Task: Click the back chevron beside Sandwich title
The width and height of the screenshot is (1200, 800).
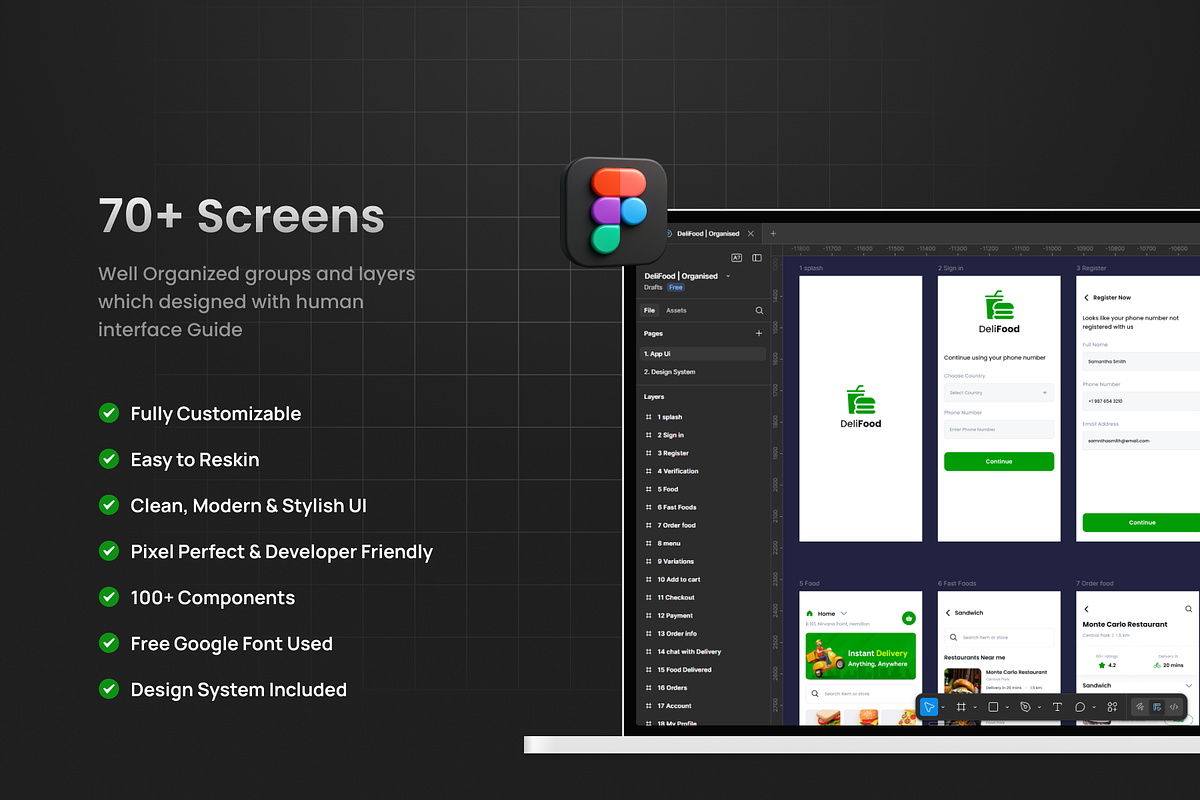Action: coord(948,613)
